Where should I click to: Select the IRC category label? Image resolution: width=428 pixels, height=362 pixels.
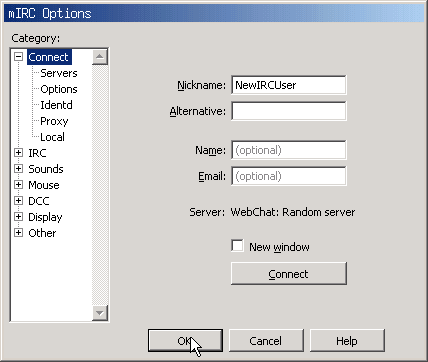coord(37,153)
